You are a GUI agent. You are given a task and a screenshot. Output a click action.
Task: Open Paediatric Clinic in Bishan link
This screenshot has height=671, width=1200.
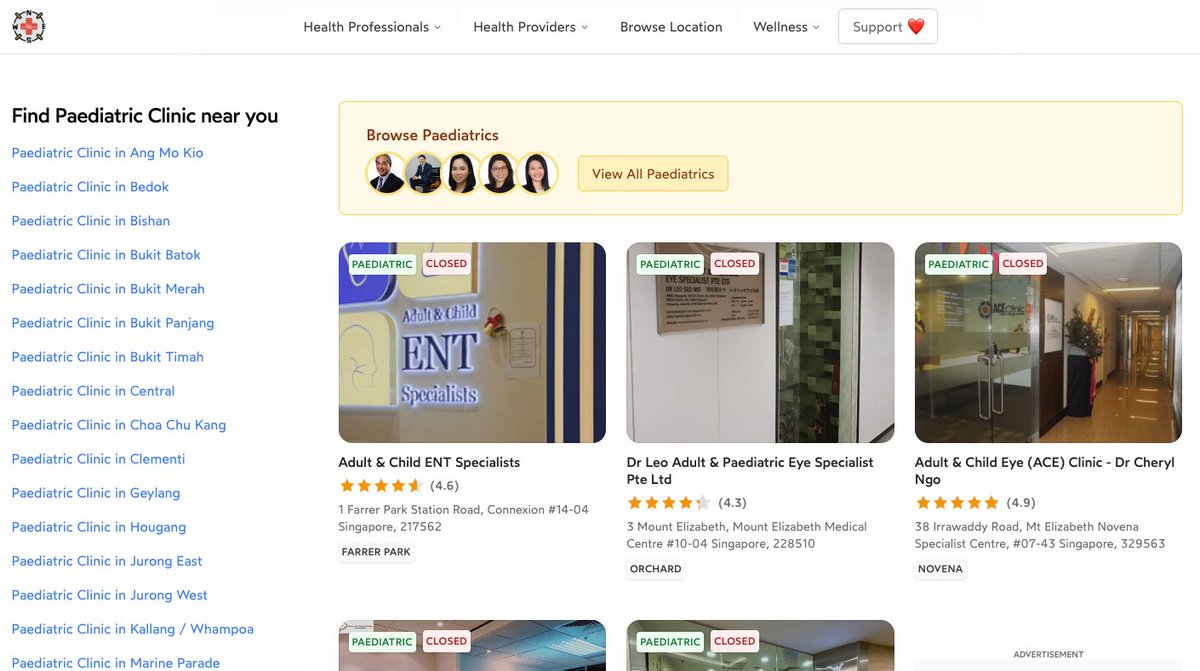[x=91, y=221]
